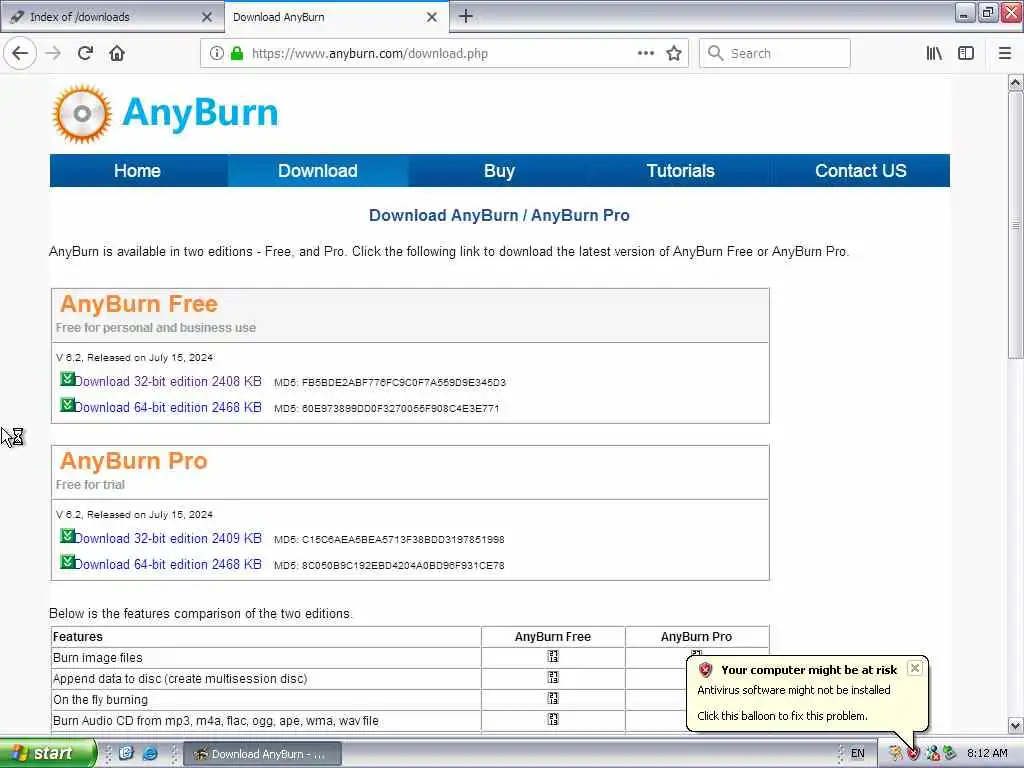Open the Home menu item
1024x768 pixels.
pos(137,170)
